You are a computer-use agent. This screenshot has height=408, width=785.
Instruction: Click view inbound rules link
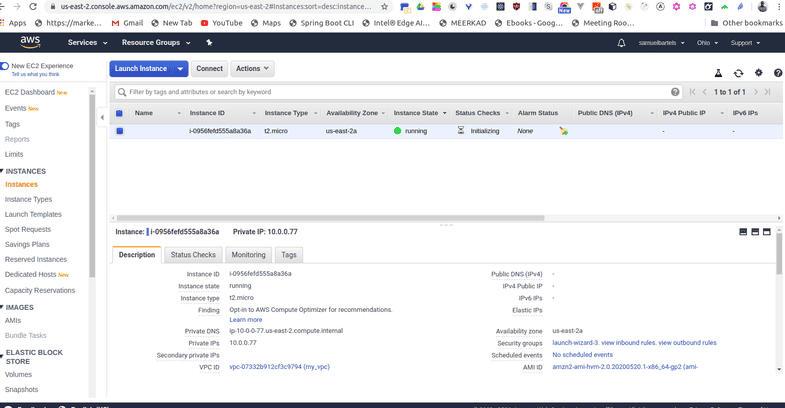click(628, 343)
